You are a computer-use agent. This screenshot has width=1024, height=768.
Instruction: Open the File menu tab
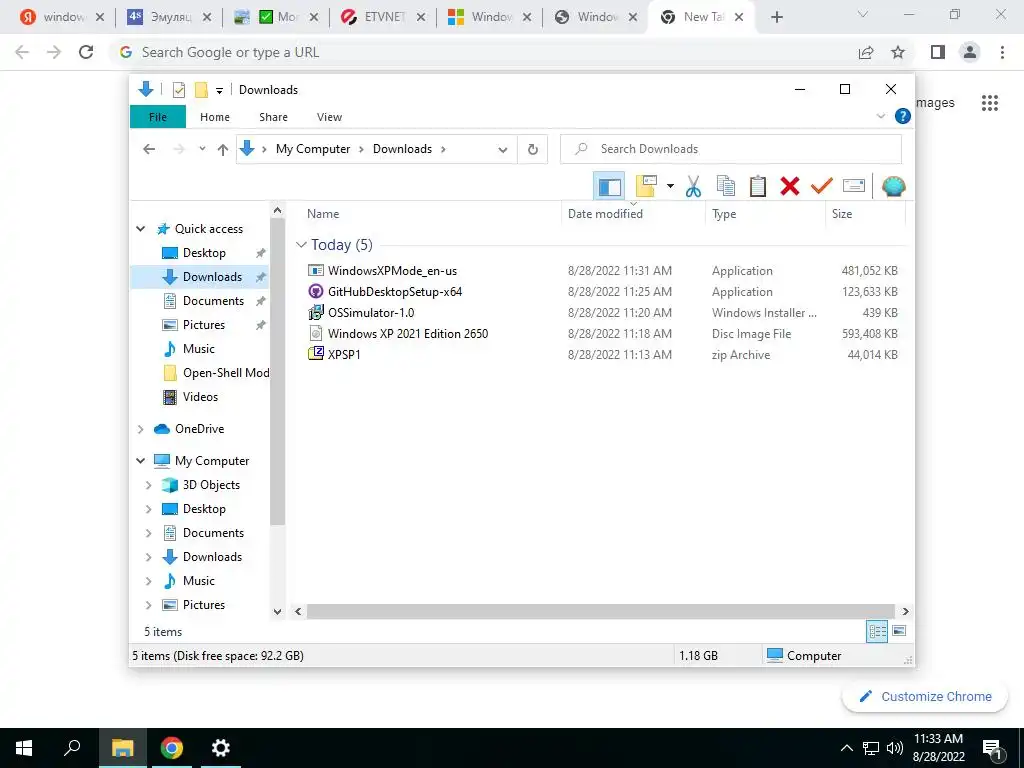[x=158, y=117]
